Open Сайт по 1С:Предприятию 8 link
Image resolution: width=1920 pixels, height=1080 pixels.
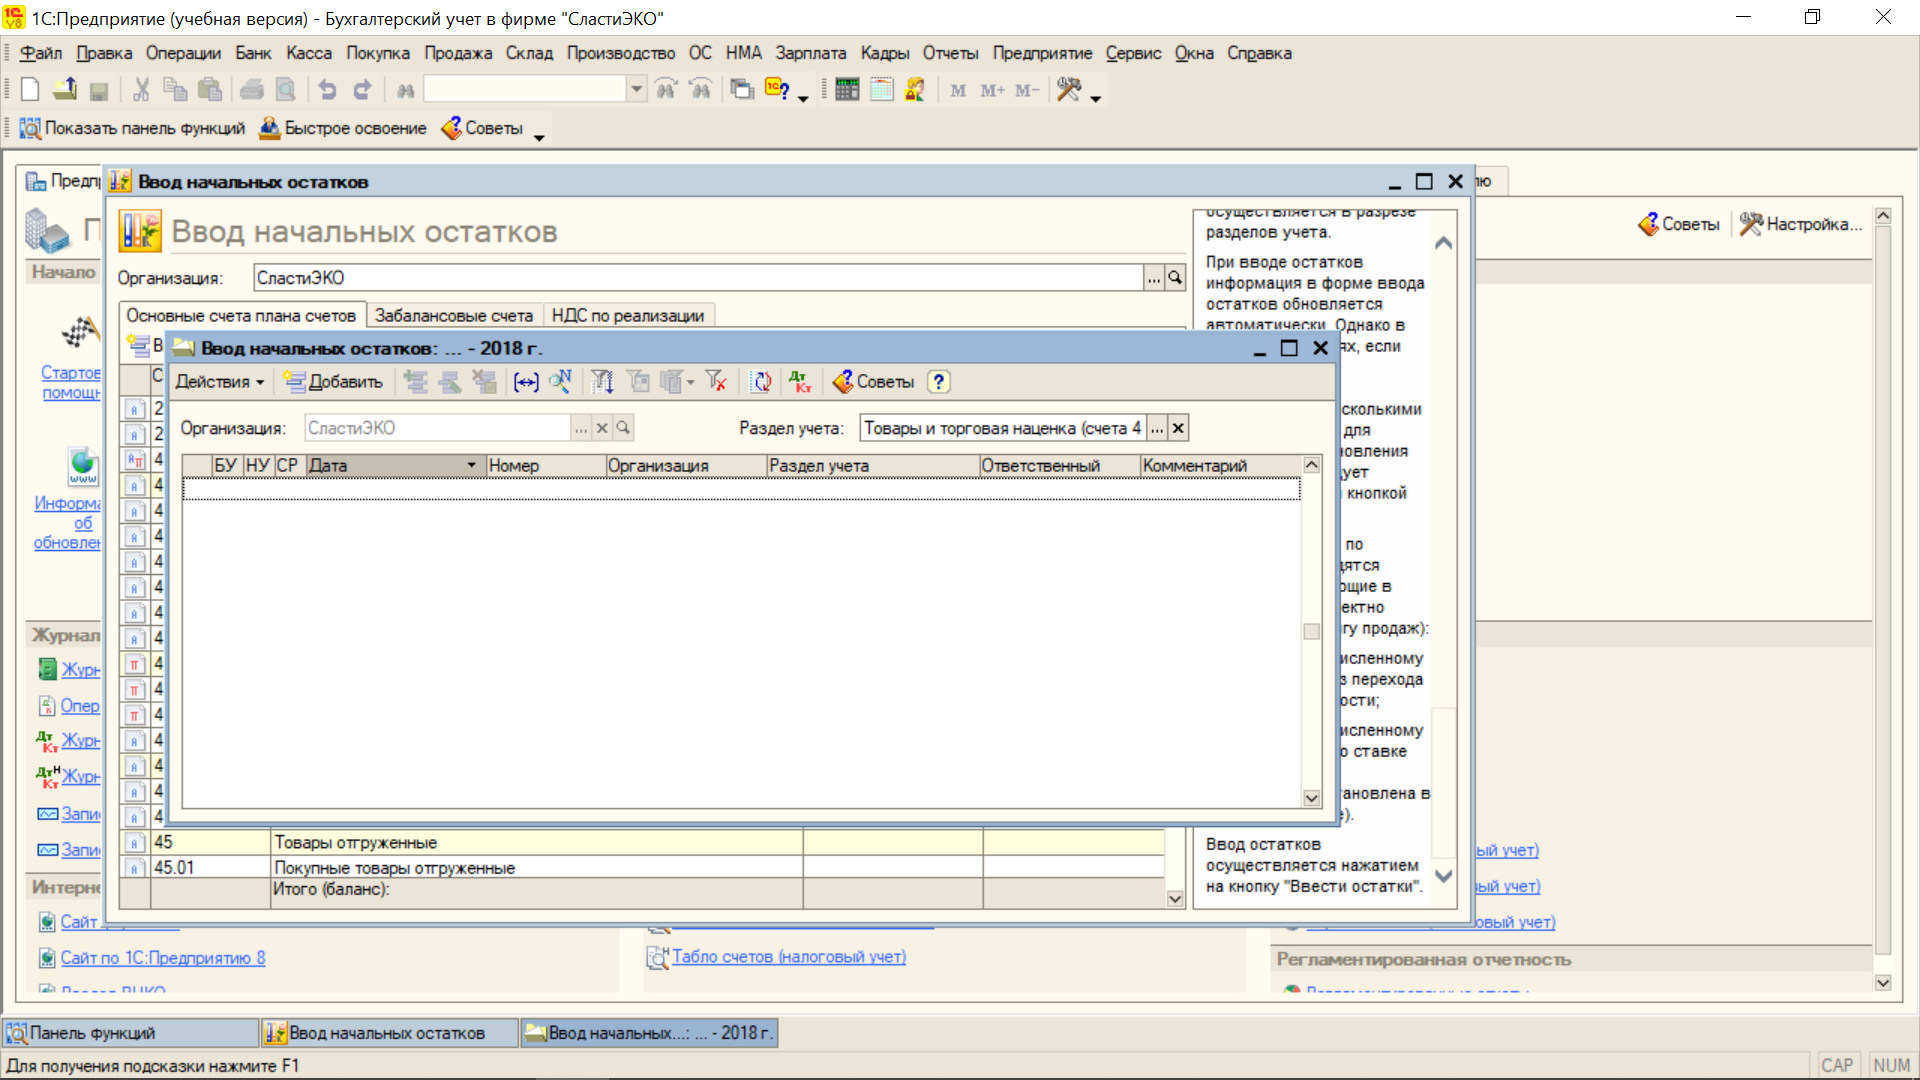click(x=162, y=957)
